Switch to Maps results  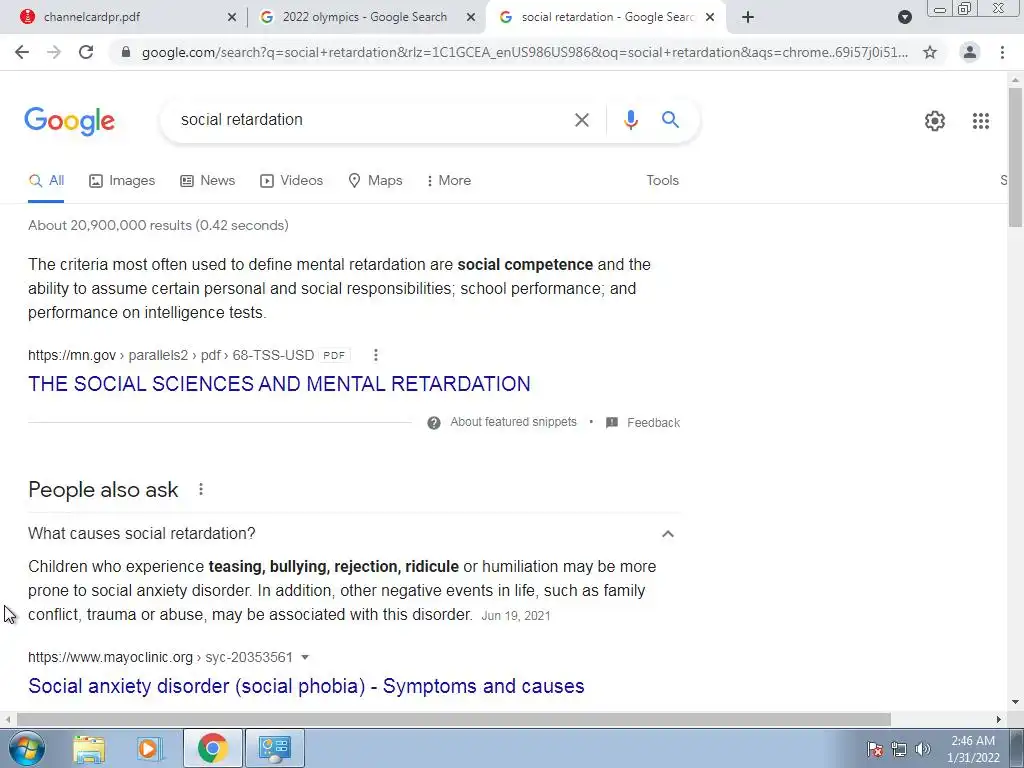376,181
